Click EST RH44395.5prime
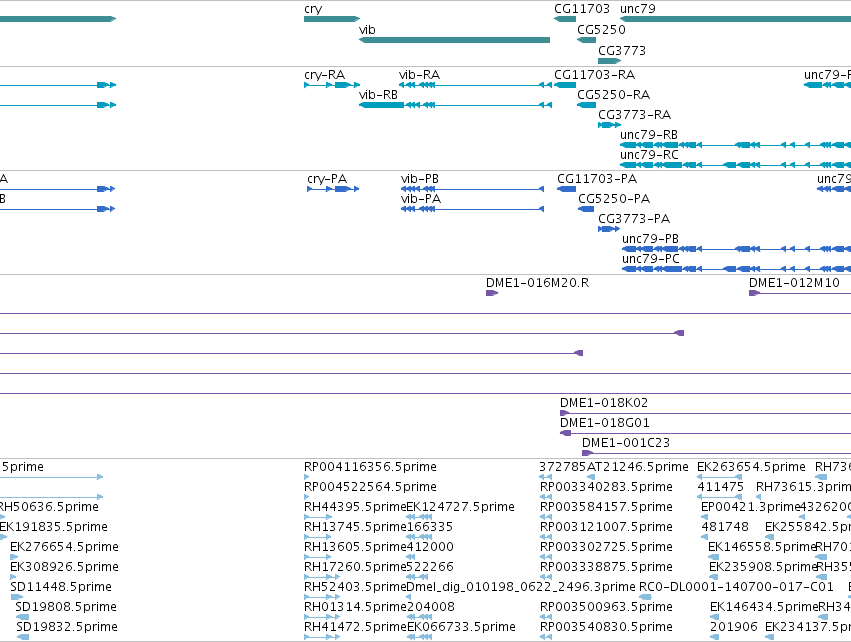 pyautogui.click(x=355, y=507)
